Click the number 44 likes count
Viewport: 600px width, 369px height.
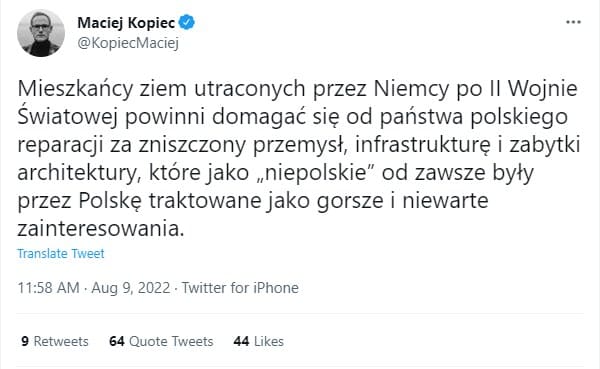(x=241, y=341)
